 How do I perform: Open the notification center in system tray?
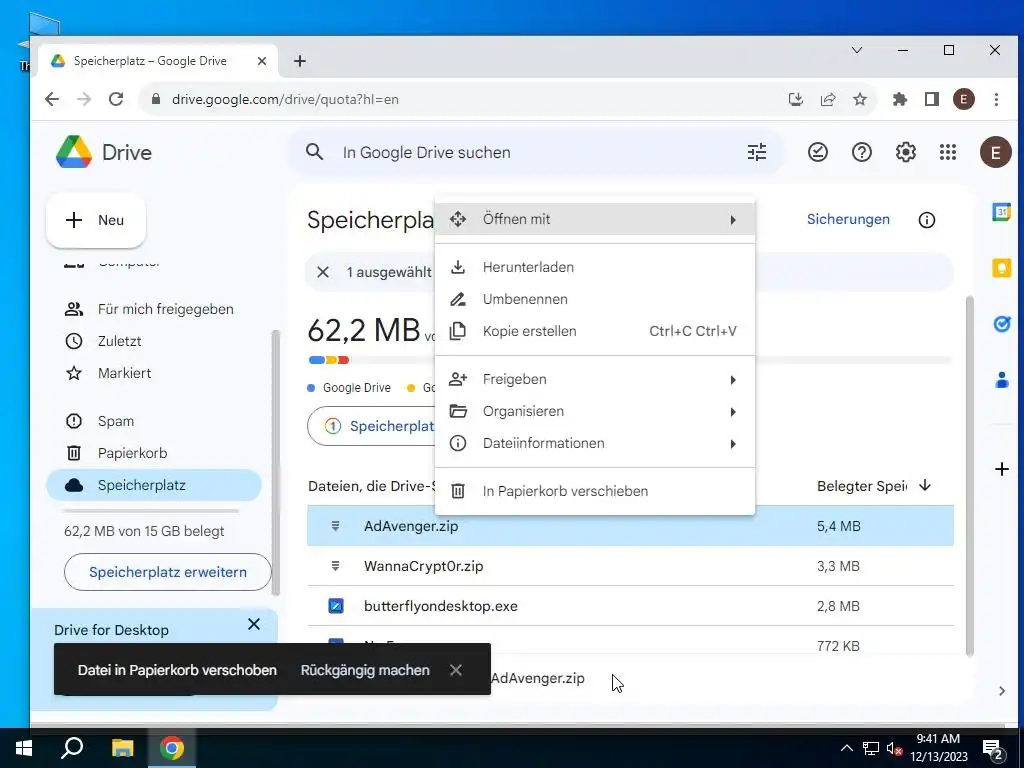[994, 748]
